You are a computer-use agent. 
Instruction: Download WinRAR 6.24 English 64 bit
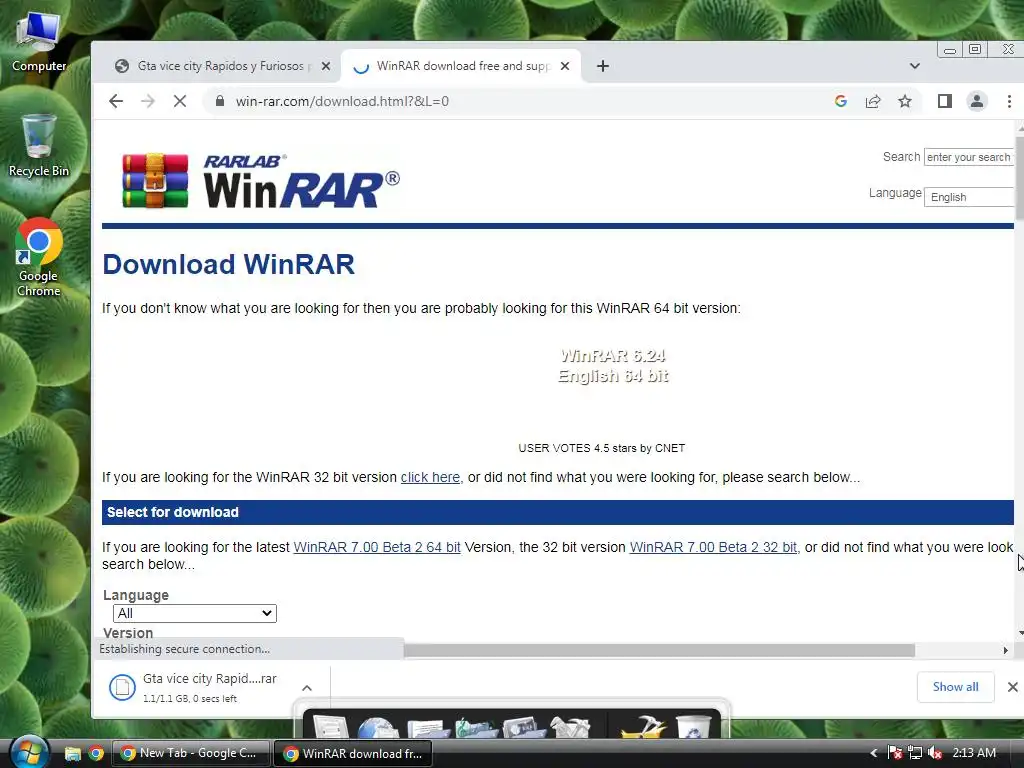(613, 366)
